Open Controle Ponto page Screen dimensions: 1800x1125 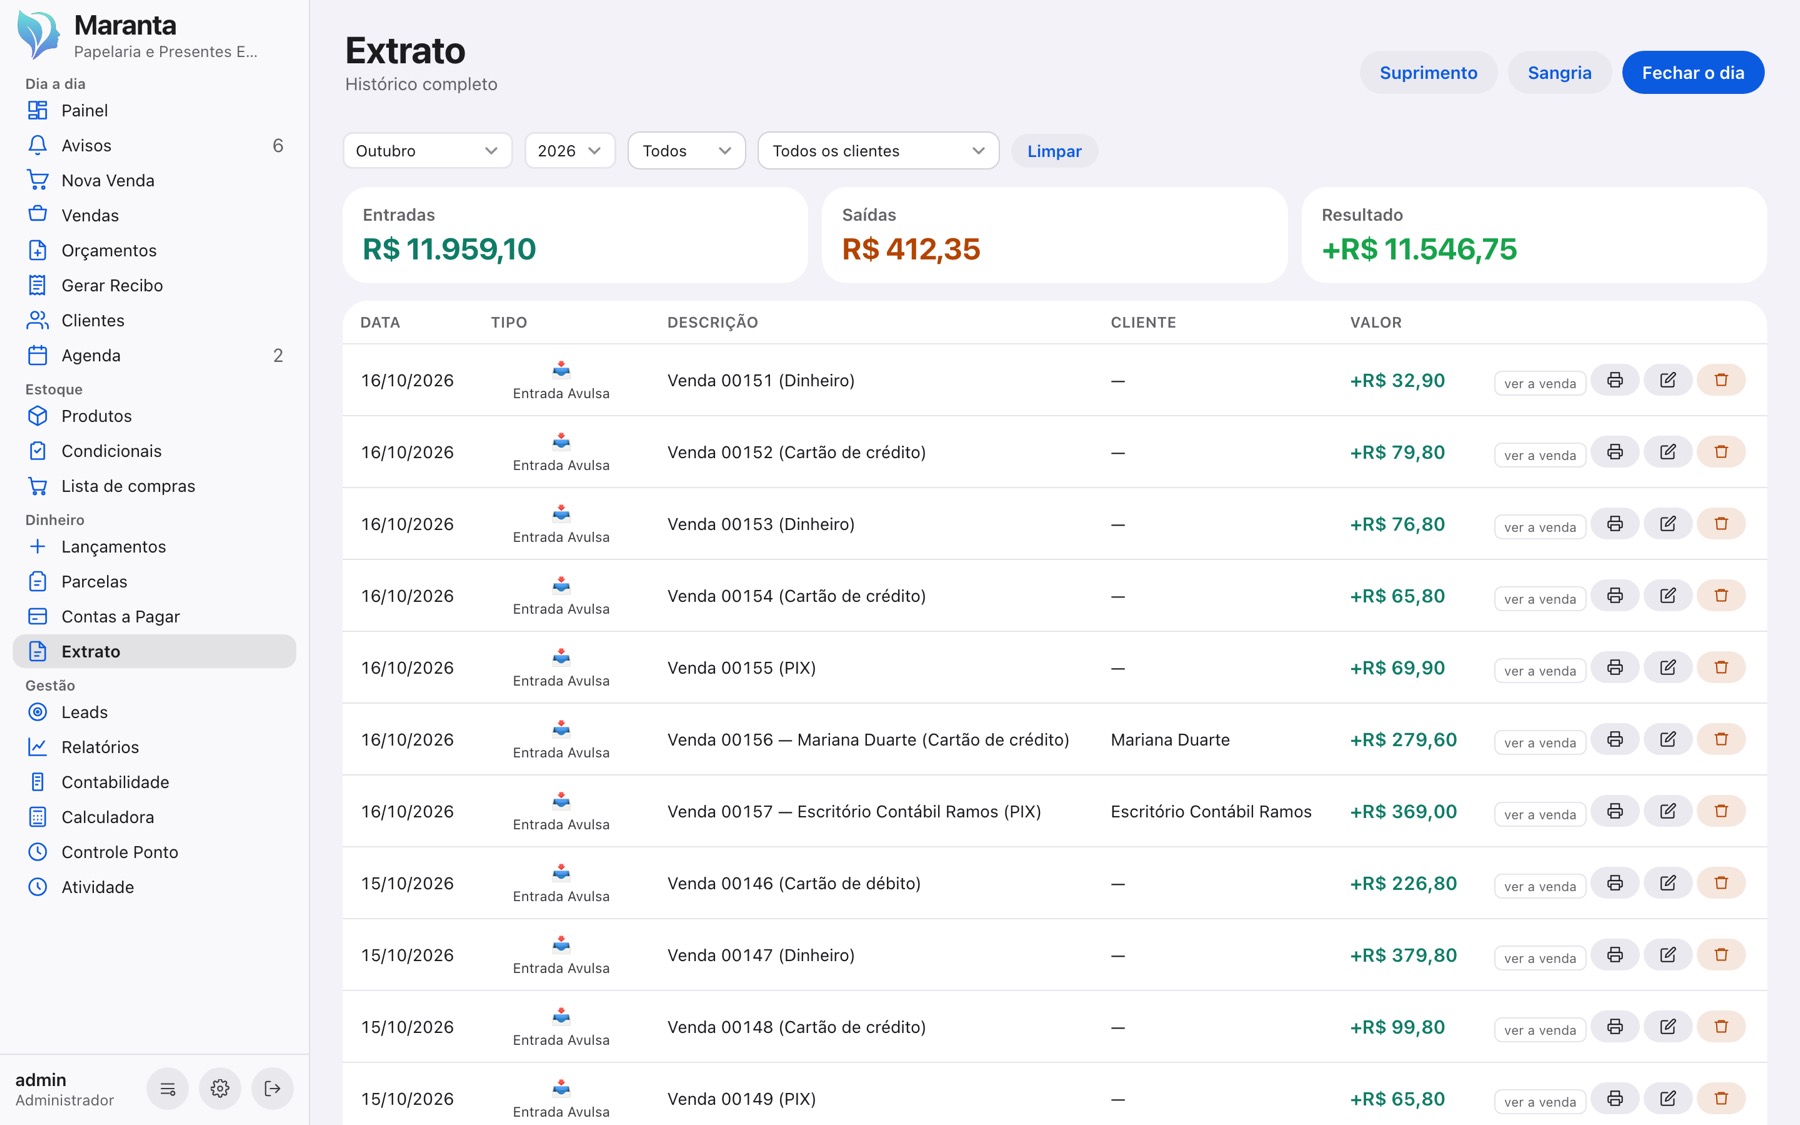[154, 852]
